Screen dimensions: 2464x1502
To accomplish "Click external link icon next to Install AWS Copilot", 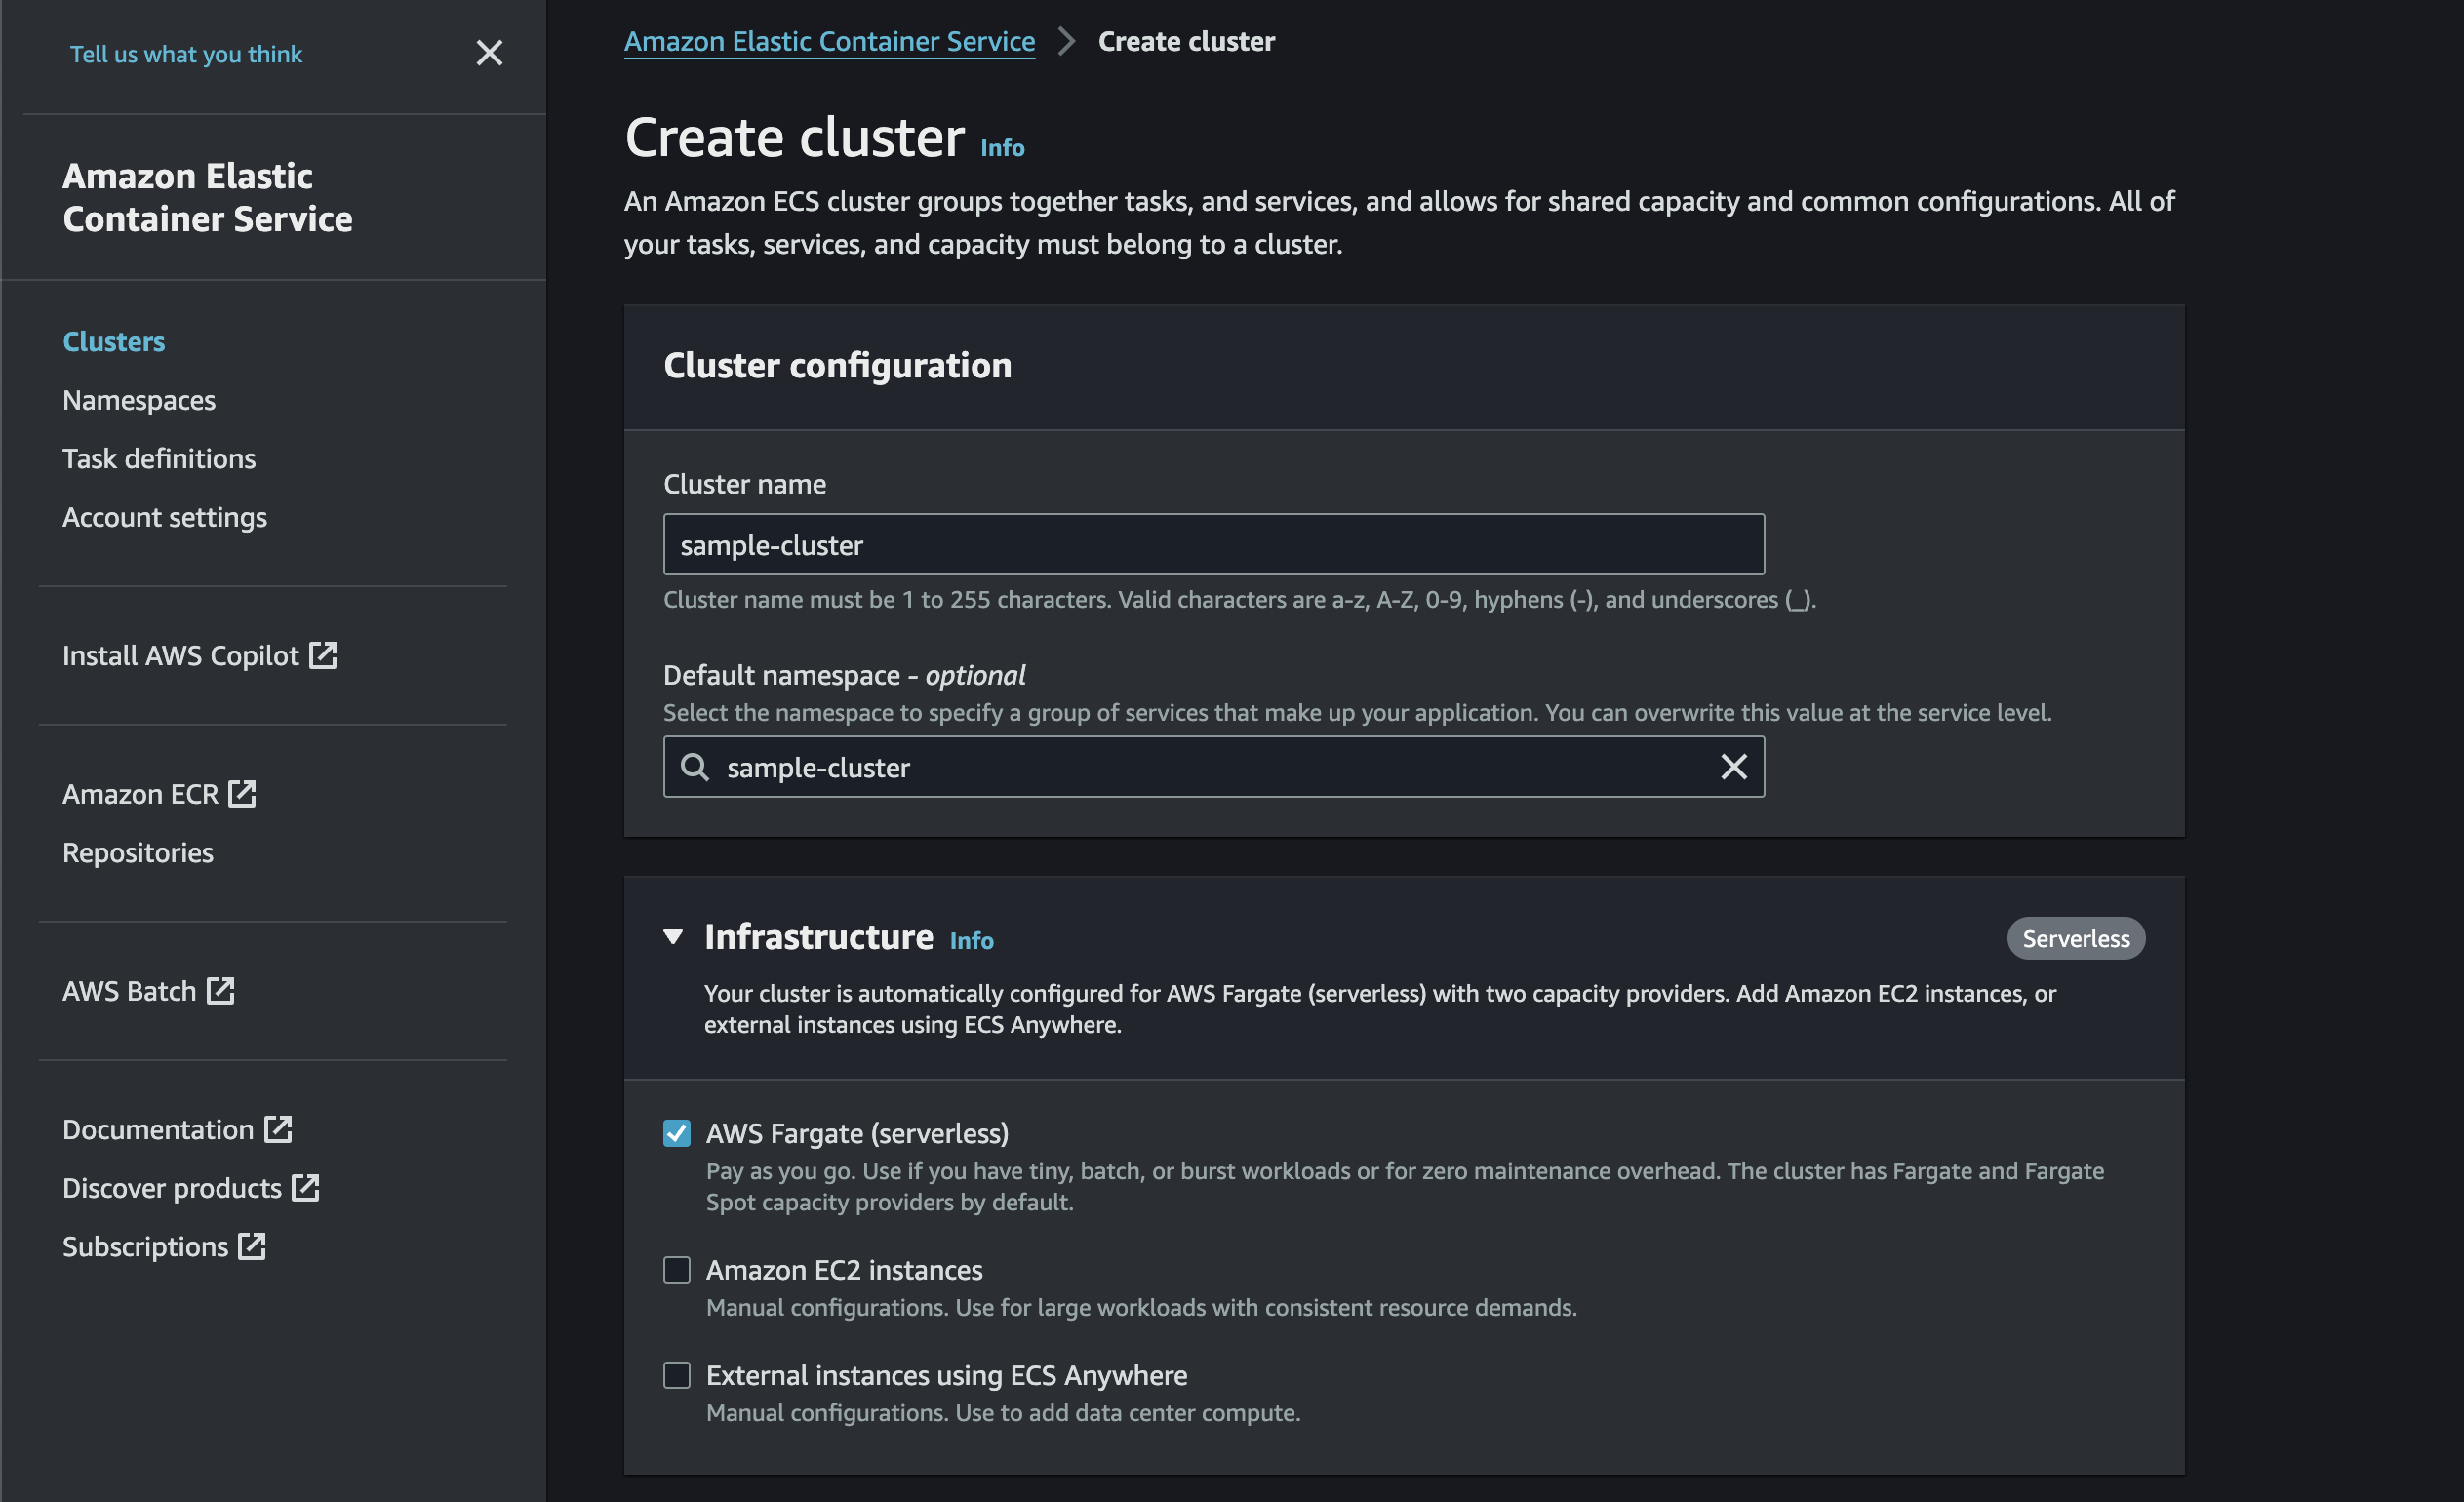I will point(323,655).
